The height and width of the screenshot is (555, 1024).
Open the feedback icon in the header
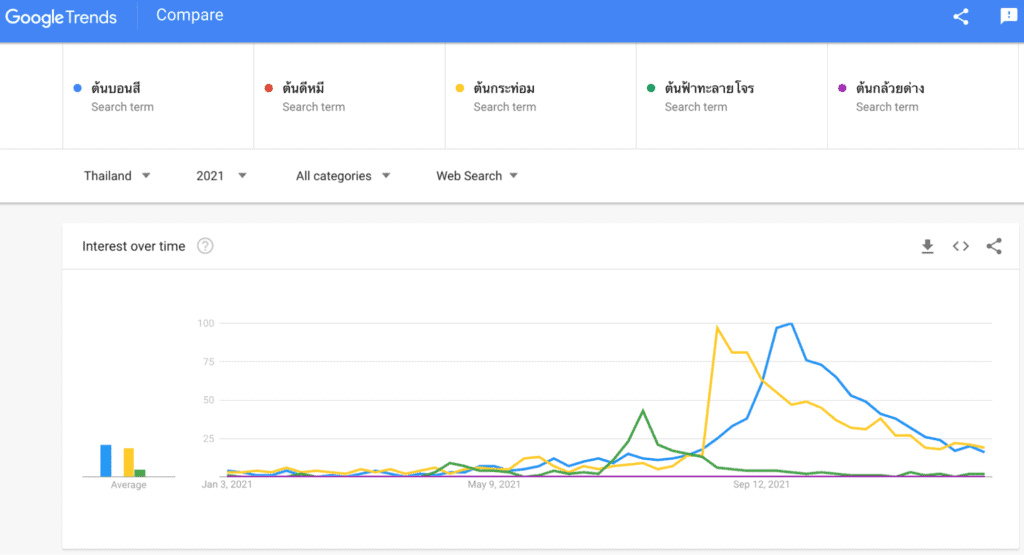[x=1009, y=16]
